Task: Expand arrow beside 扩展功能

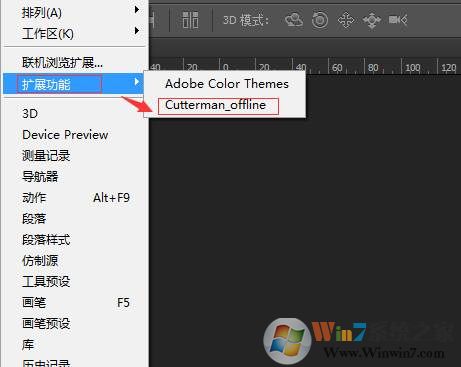Action: [136, 82]
